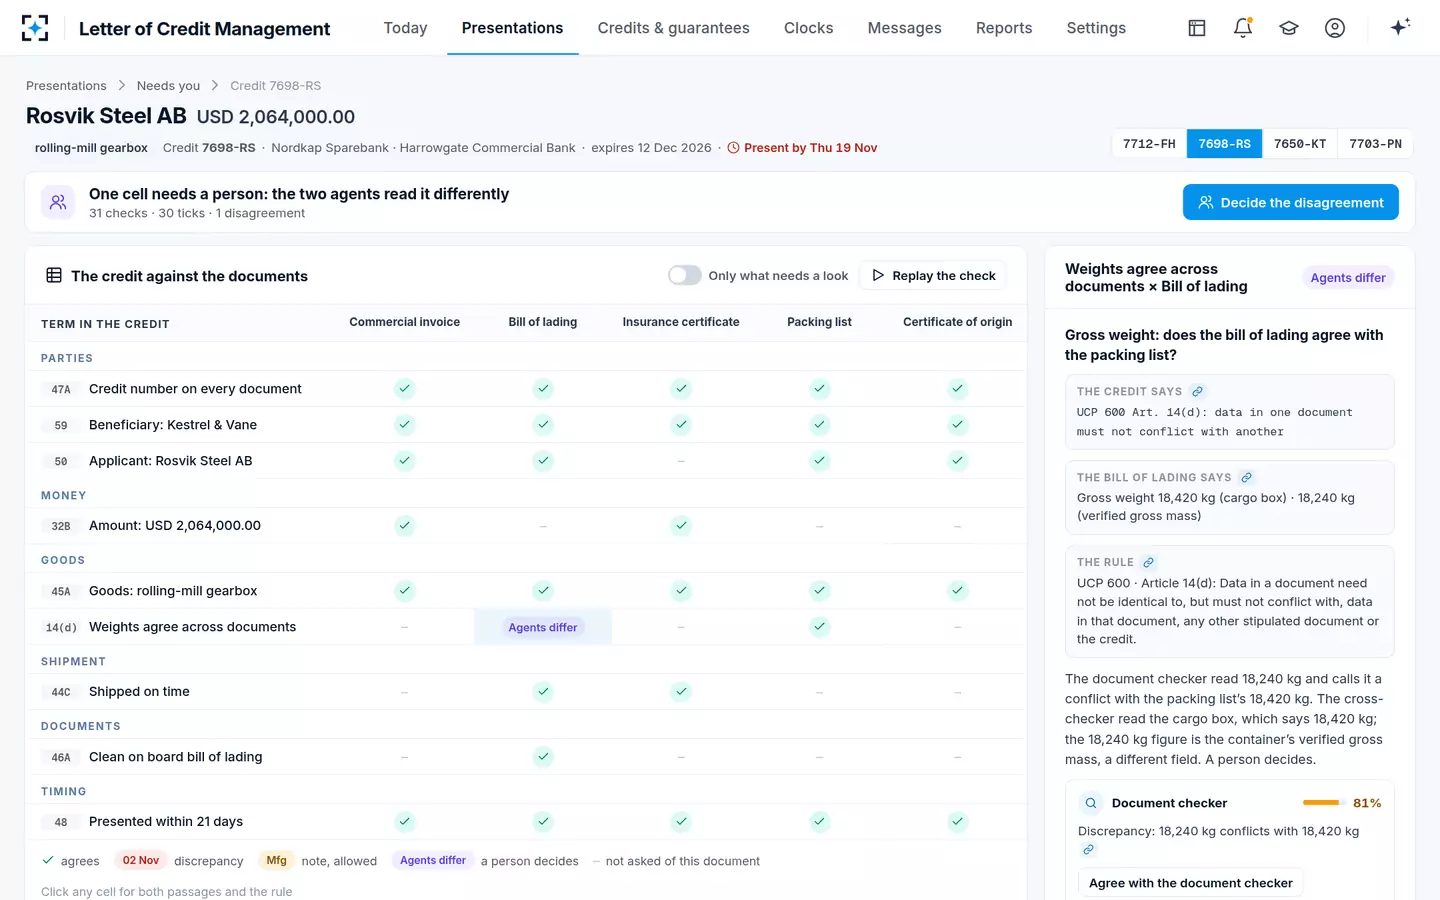Switch to credit 7712-FH

1149,144
